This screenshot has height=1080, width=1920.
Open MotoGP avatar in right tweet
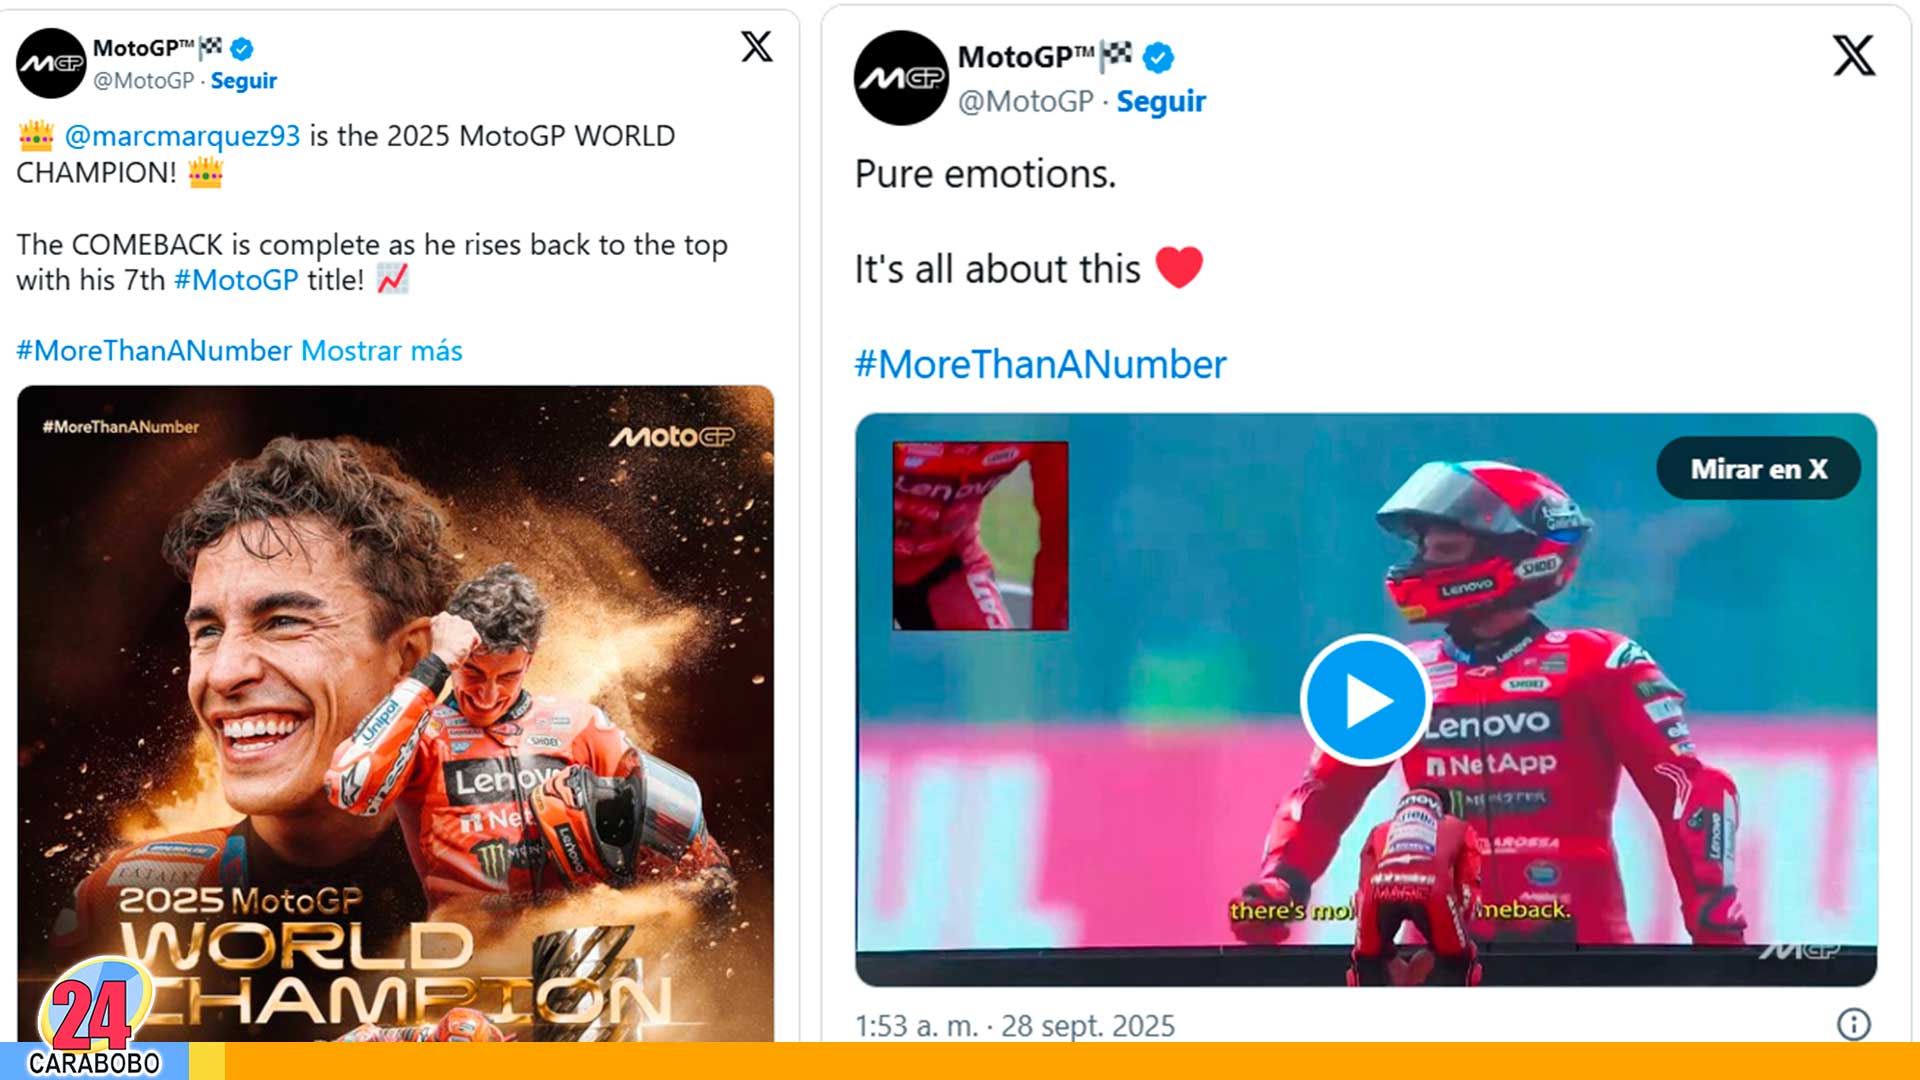(901, 78)
